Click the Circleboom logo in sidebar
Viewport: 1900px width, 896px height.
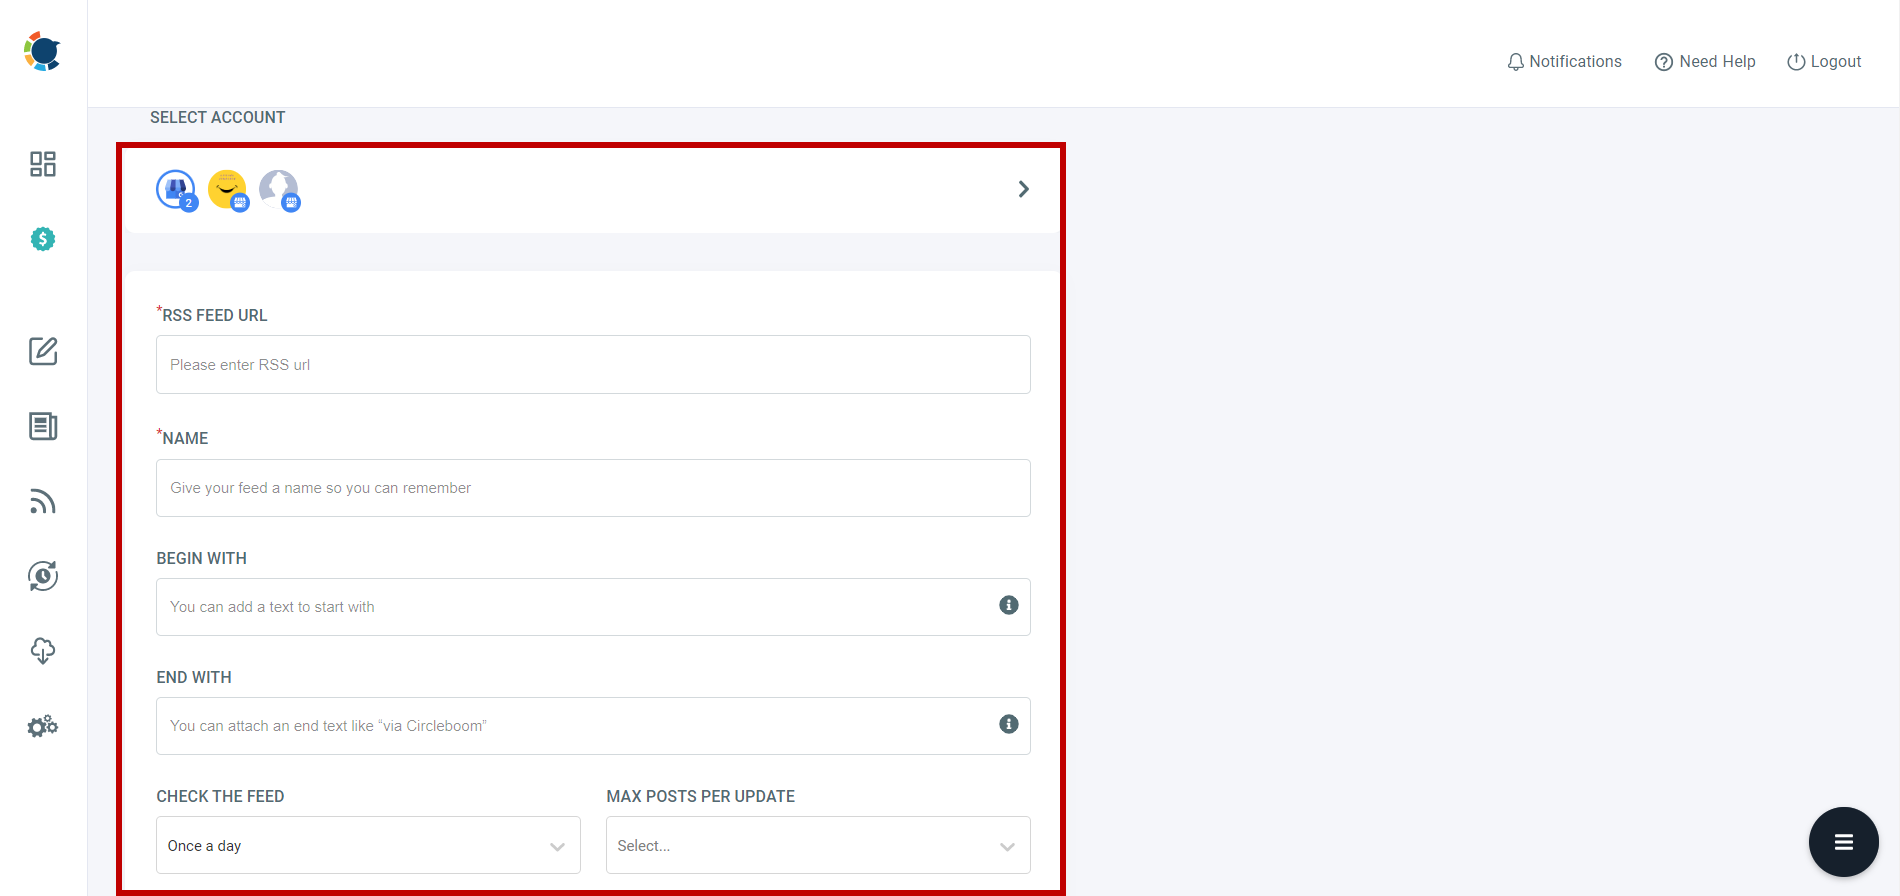43,51
